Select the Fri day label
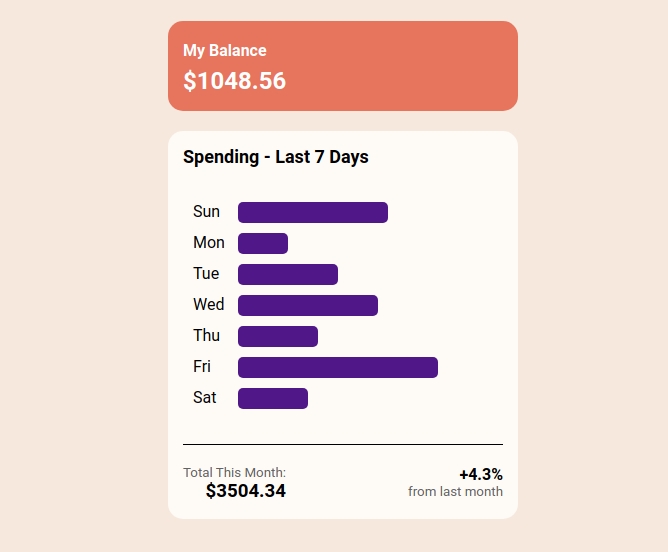Screen dimensions: 668x552 [x=202, y=367]
